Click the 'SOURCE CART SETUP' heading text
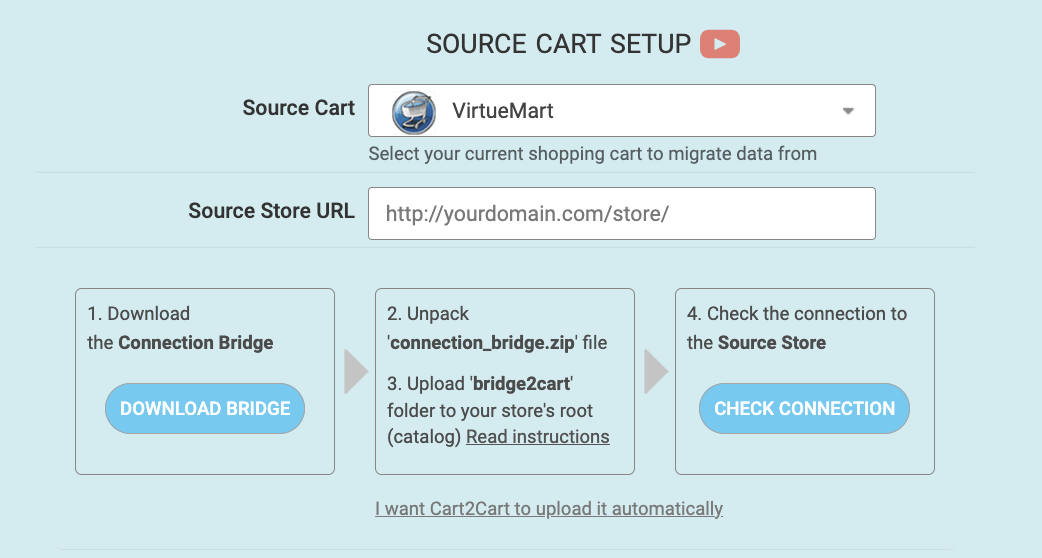Viewport: 1042px width, 558px height. click(x=558, y=45)
